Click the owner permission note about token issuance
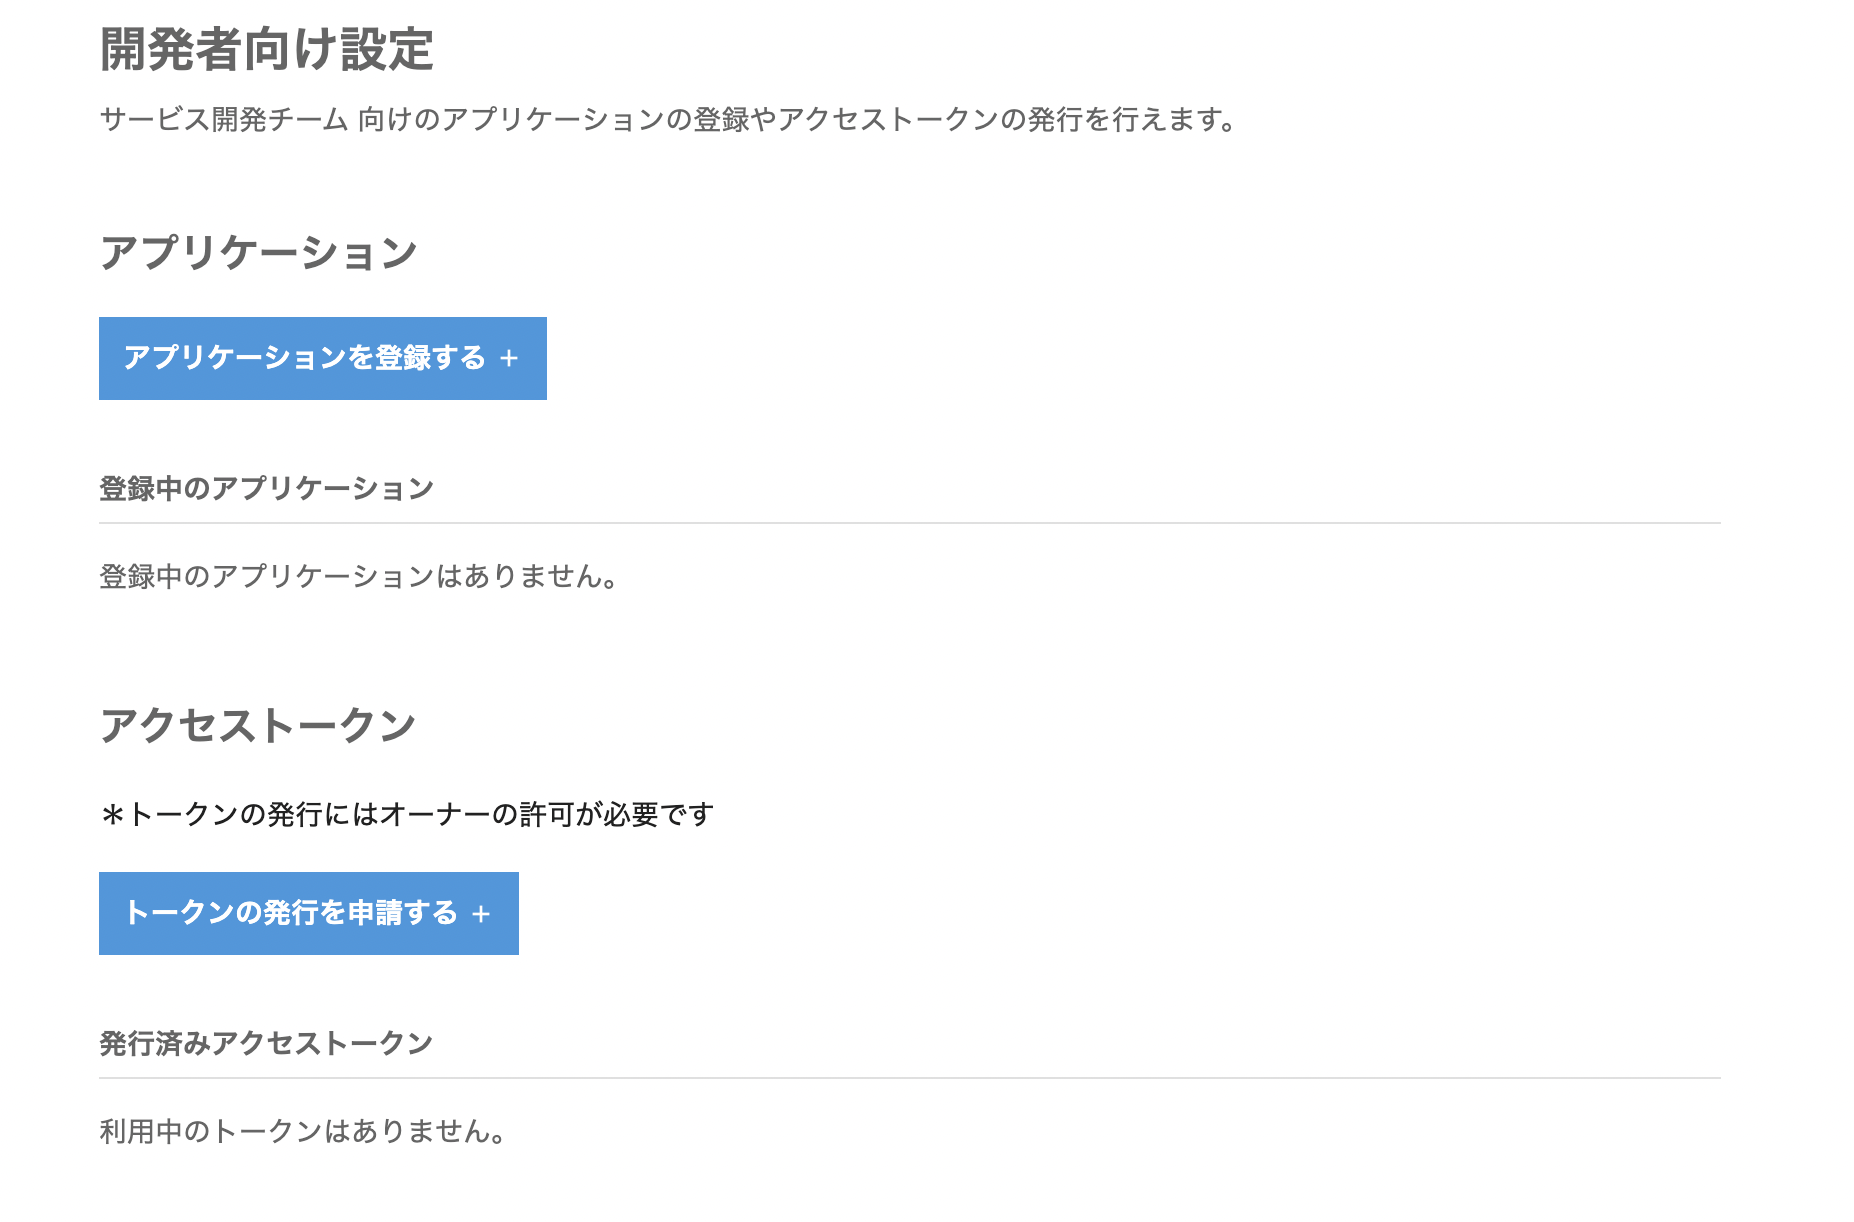Viewport: 1854px width, 1222px height. click(x=407, y=814)
